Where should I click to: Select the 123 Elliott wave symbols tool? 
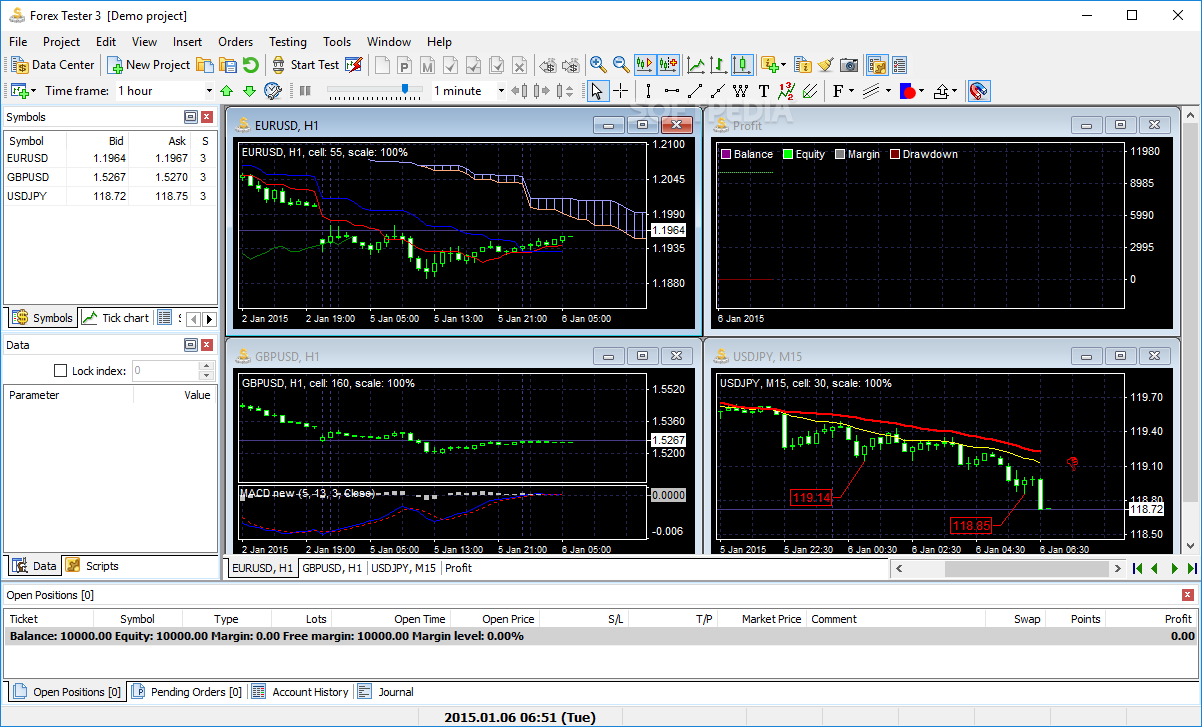[786, 91]
